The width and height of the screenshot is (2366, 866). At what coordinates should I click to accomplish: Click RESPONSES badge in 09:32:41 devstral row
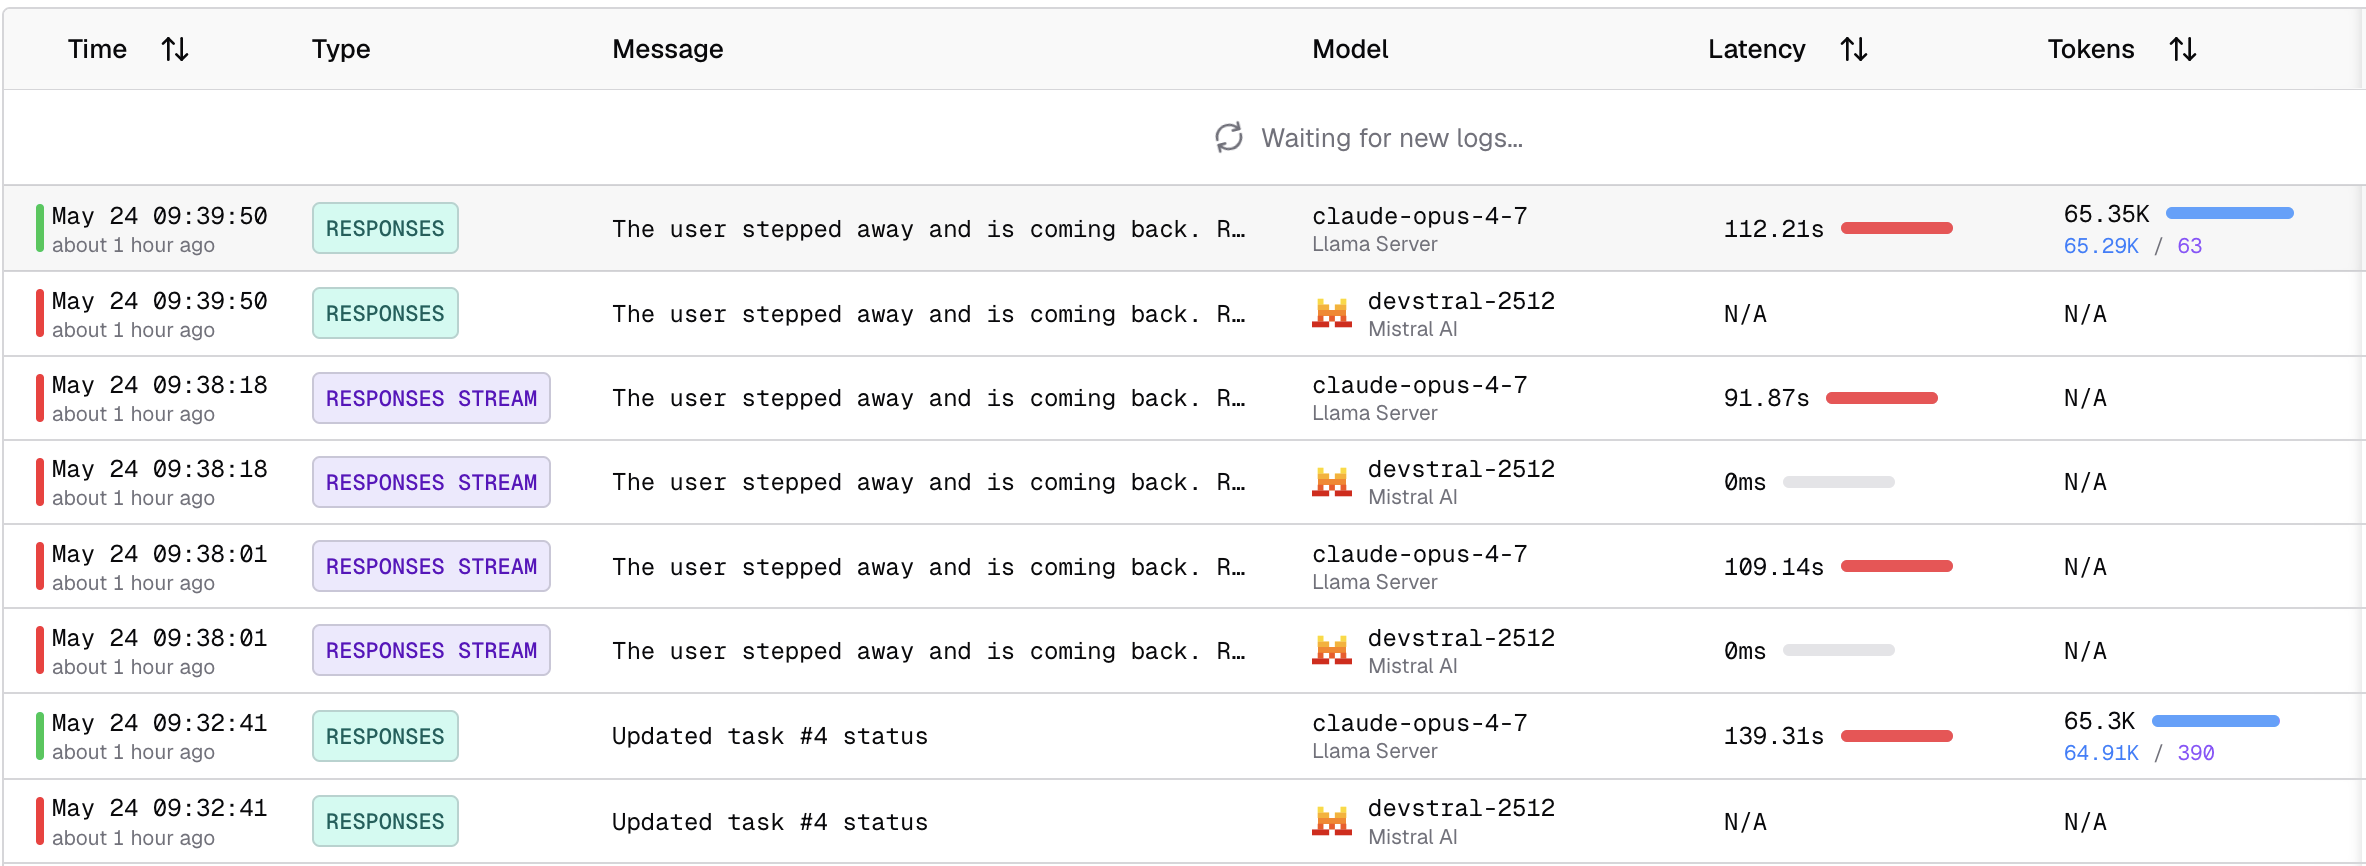pos(385,821)
